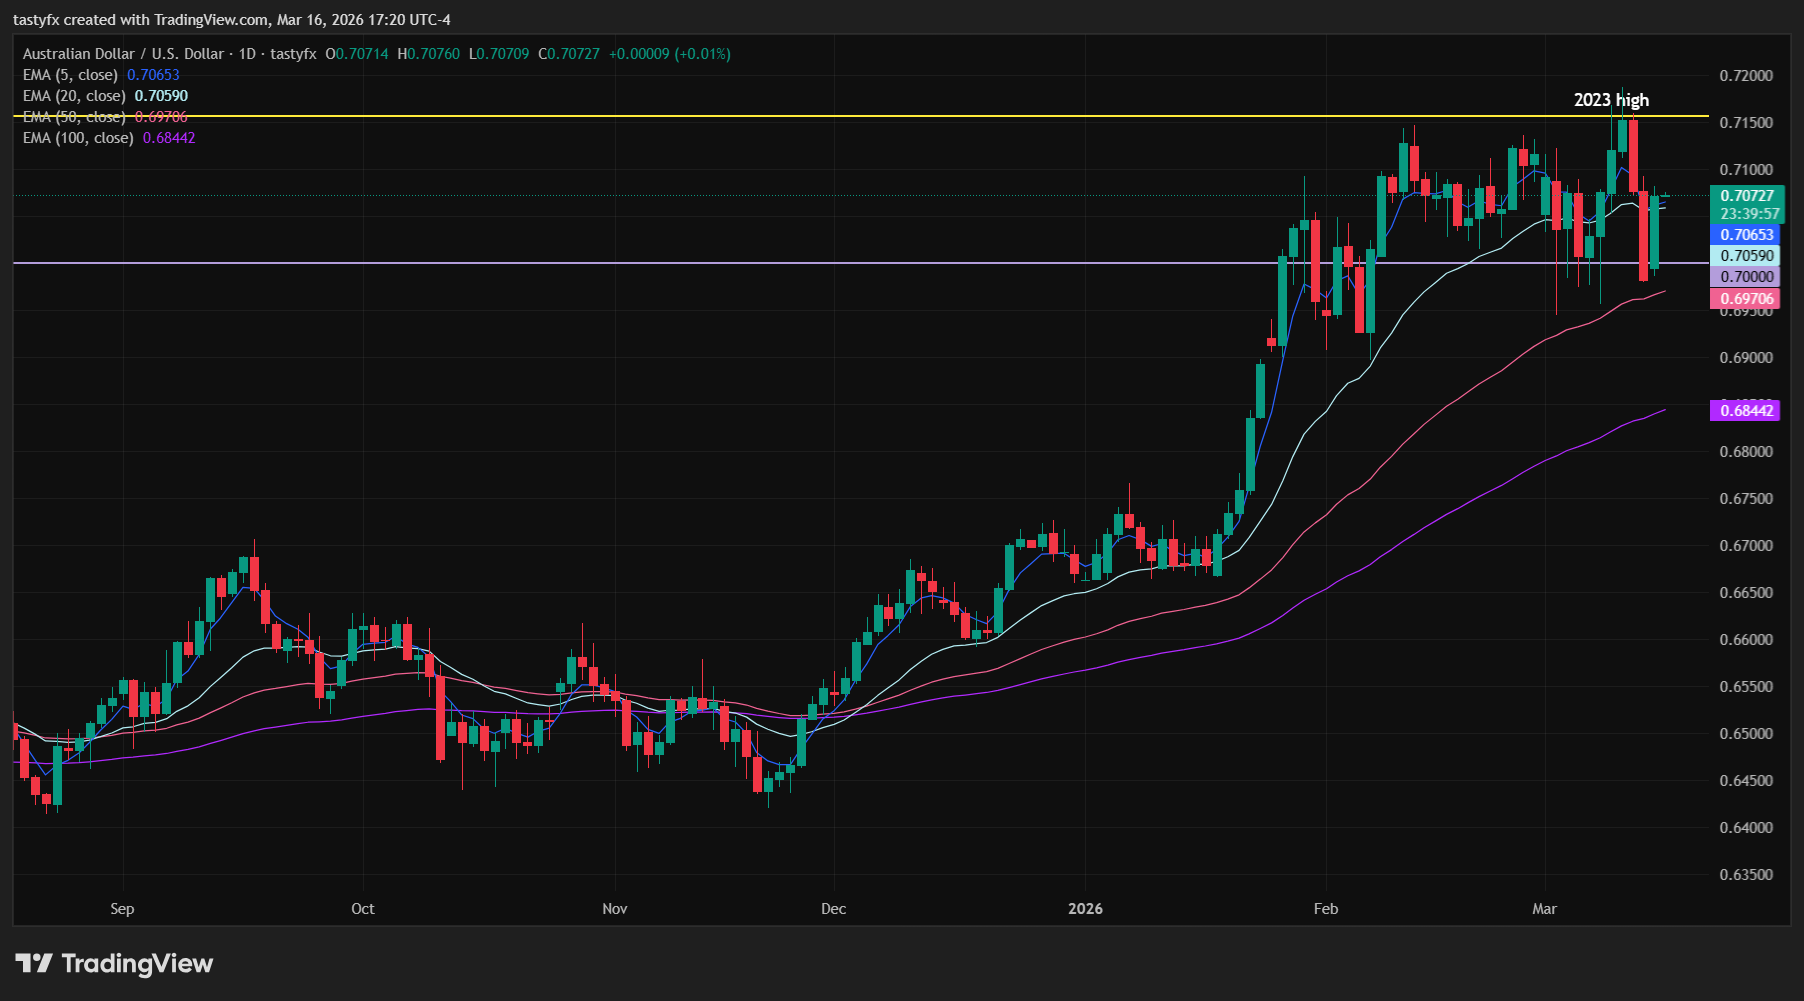Select the EMA (20, close) indicator
Image resolution: width=1804 pixels, height=1001 pixels.
(x=72, y=95)
